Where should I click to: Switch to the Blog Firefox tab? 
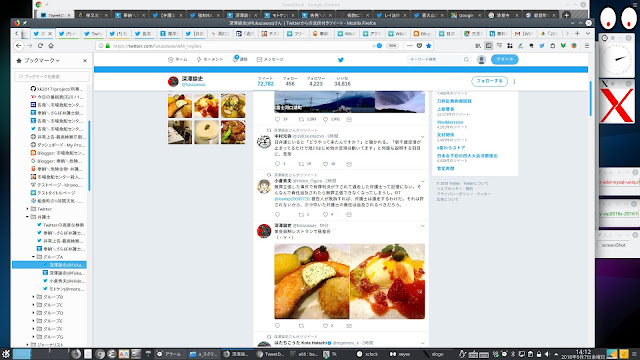click(422, 34)
